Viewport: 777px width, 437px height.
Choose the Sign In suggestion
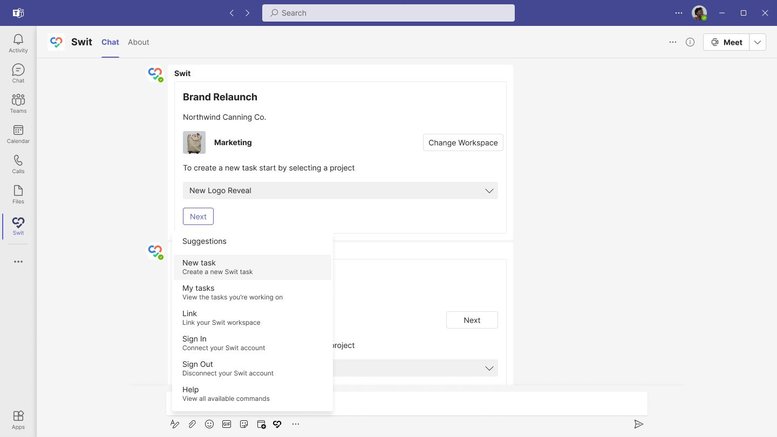[x=253, y=343]
